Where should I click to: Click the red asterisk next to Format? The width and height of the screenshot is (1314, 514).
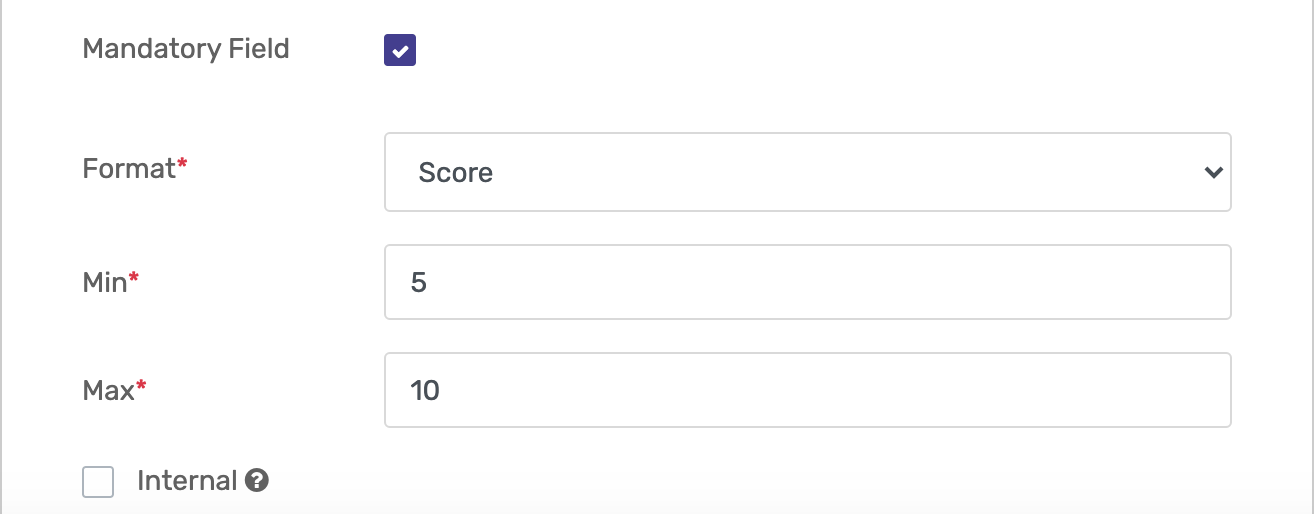[x=183, y=163]
